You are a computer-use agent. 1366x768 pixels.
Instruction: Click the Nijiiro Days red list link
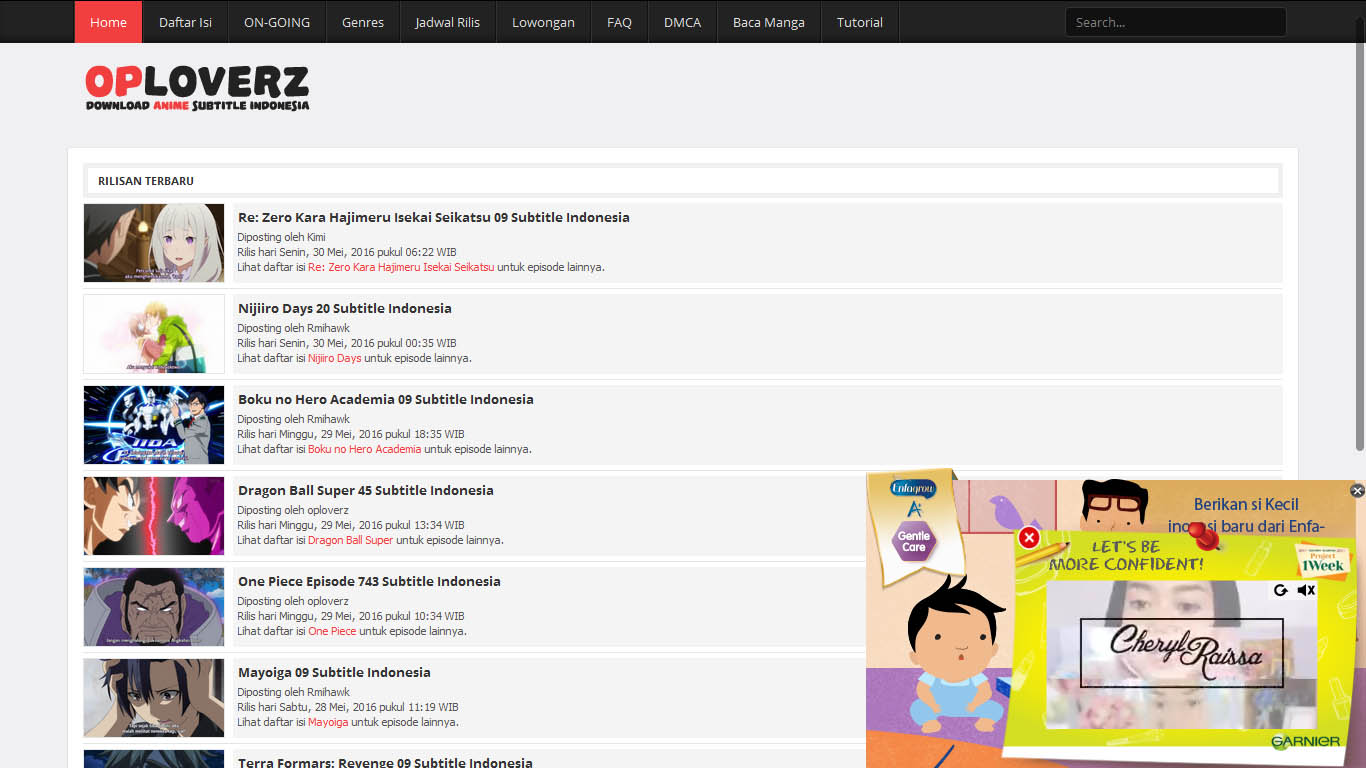(335, 358)
